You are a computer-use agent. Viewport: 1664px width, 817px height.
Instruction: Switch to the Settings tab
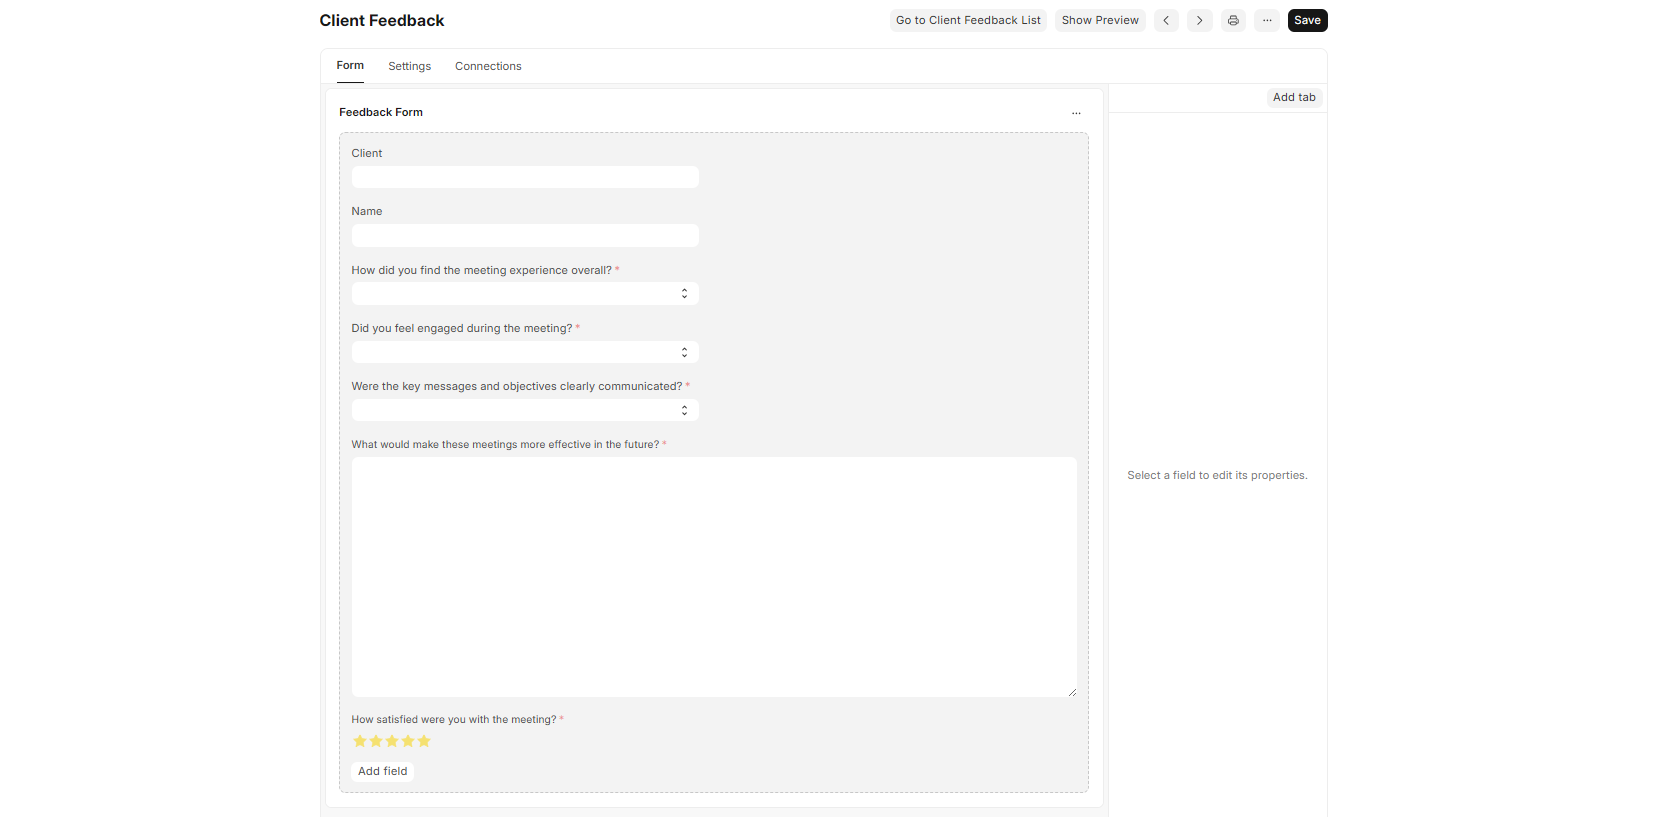(x=409, y=66)
